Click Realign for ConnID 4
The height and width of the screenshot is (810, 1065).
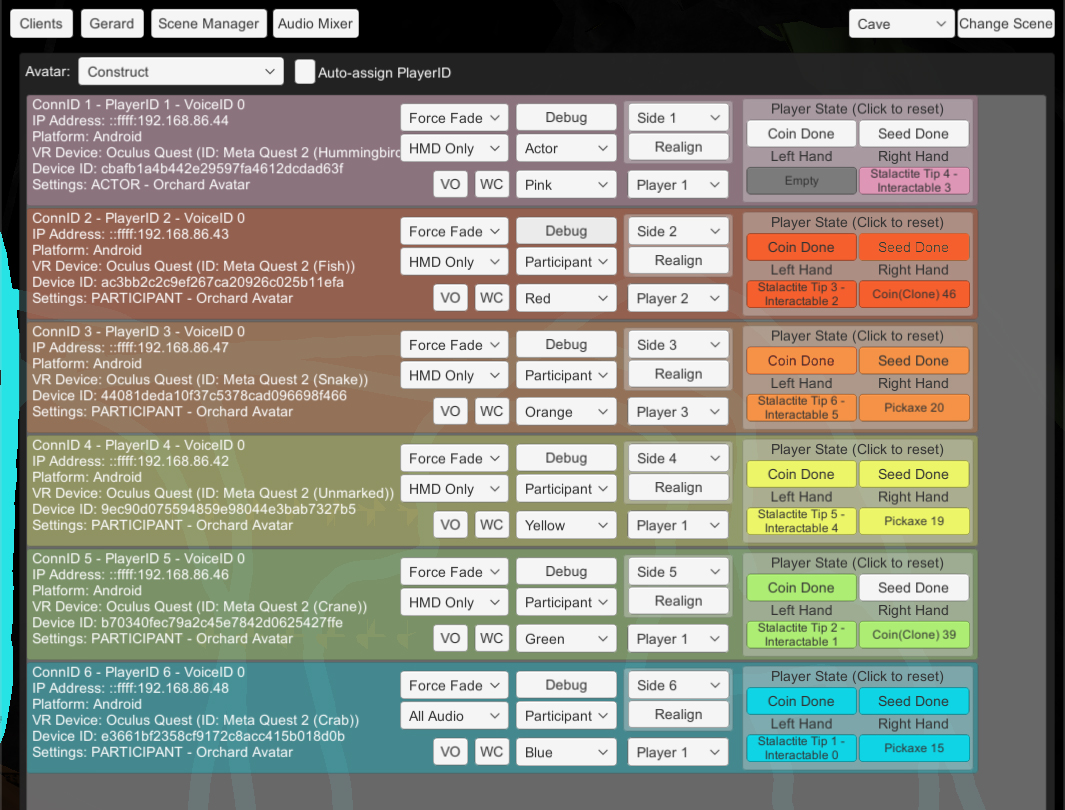pos(678,487)
